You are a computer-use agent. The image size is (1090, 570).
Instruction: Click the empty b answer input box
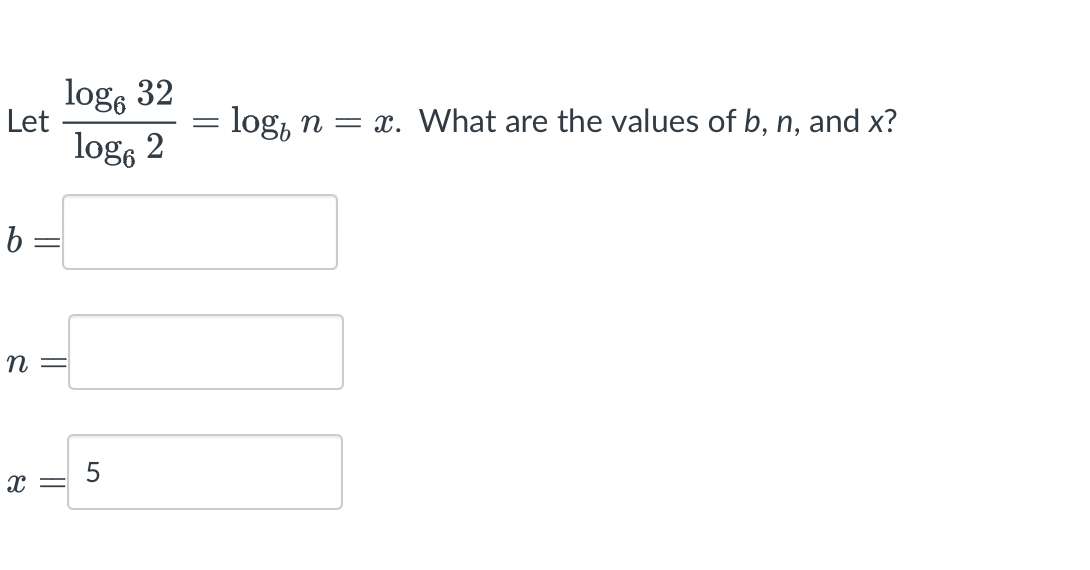(200, 232)
